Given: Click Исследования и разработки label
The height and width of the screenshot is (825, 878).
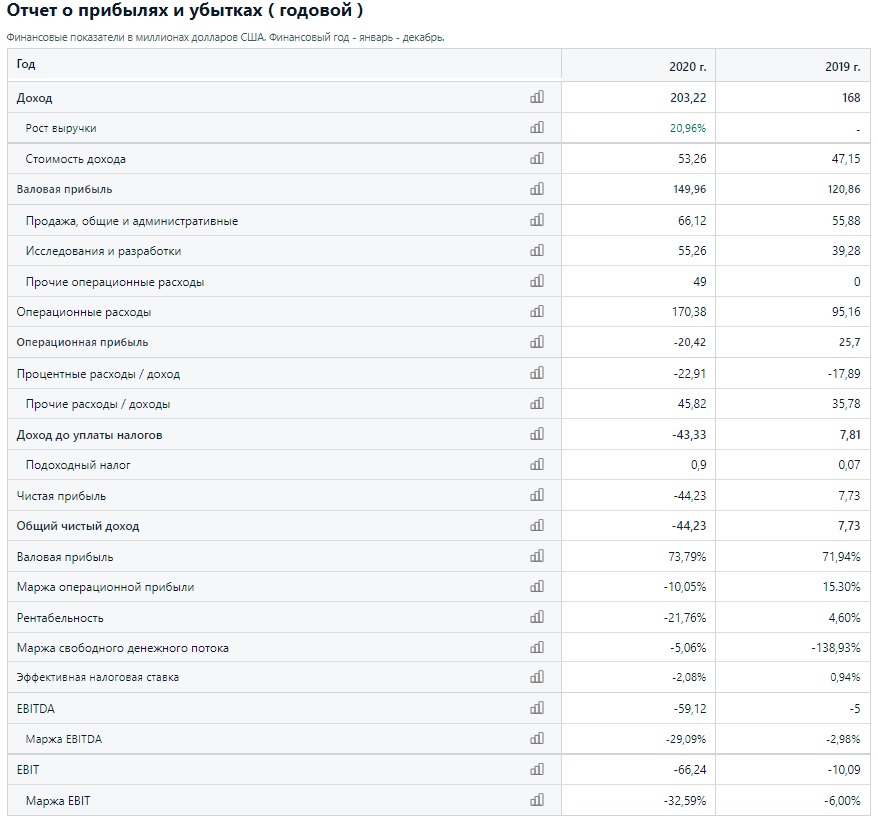Looking at the screenshot, I should (x=104, y=251).
